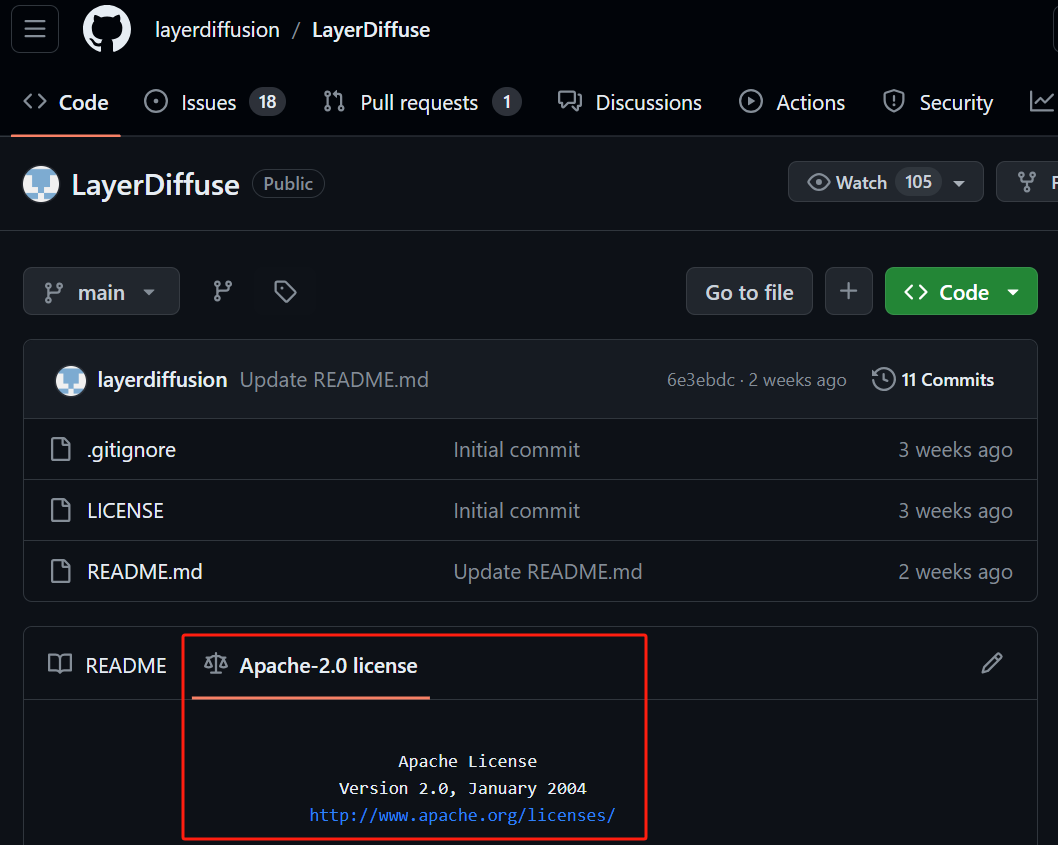Image resolution: width=1058 pixels, height=845 pixels.
Task: View branches via the branch icon
Action: coord(223,292)
